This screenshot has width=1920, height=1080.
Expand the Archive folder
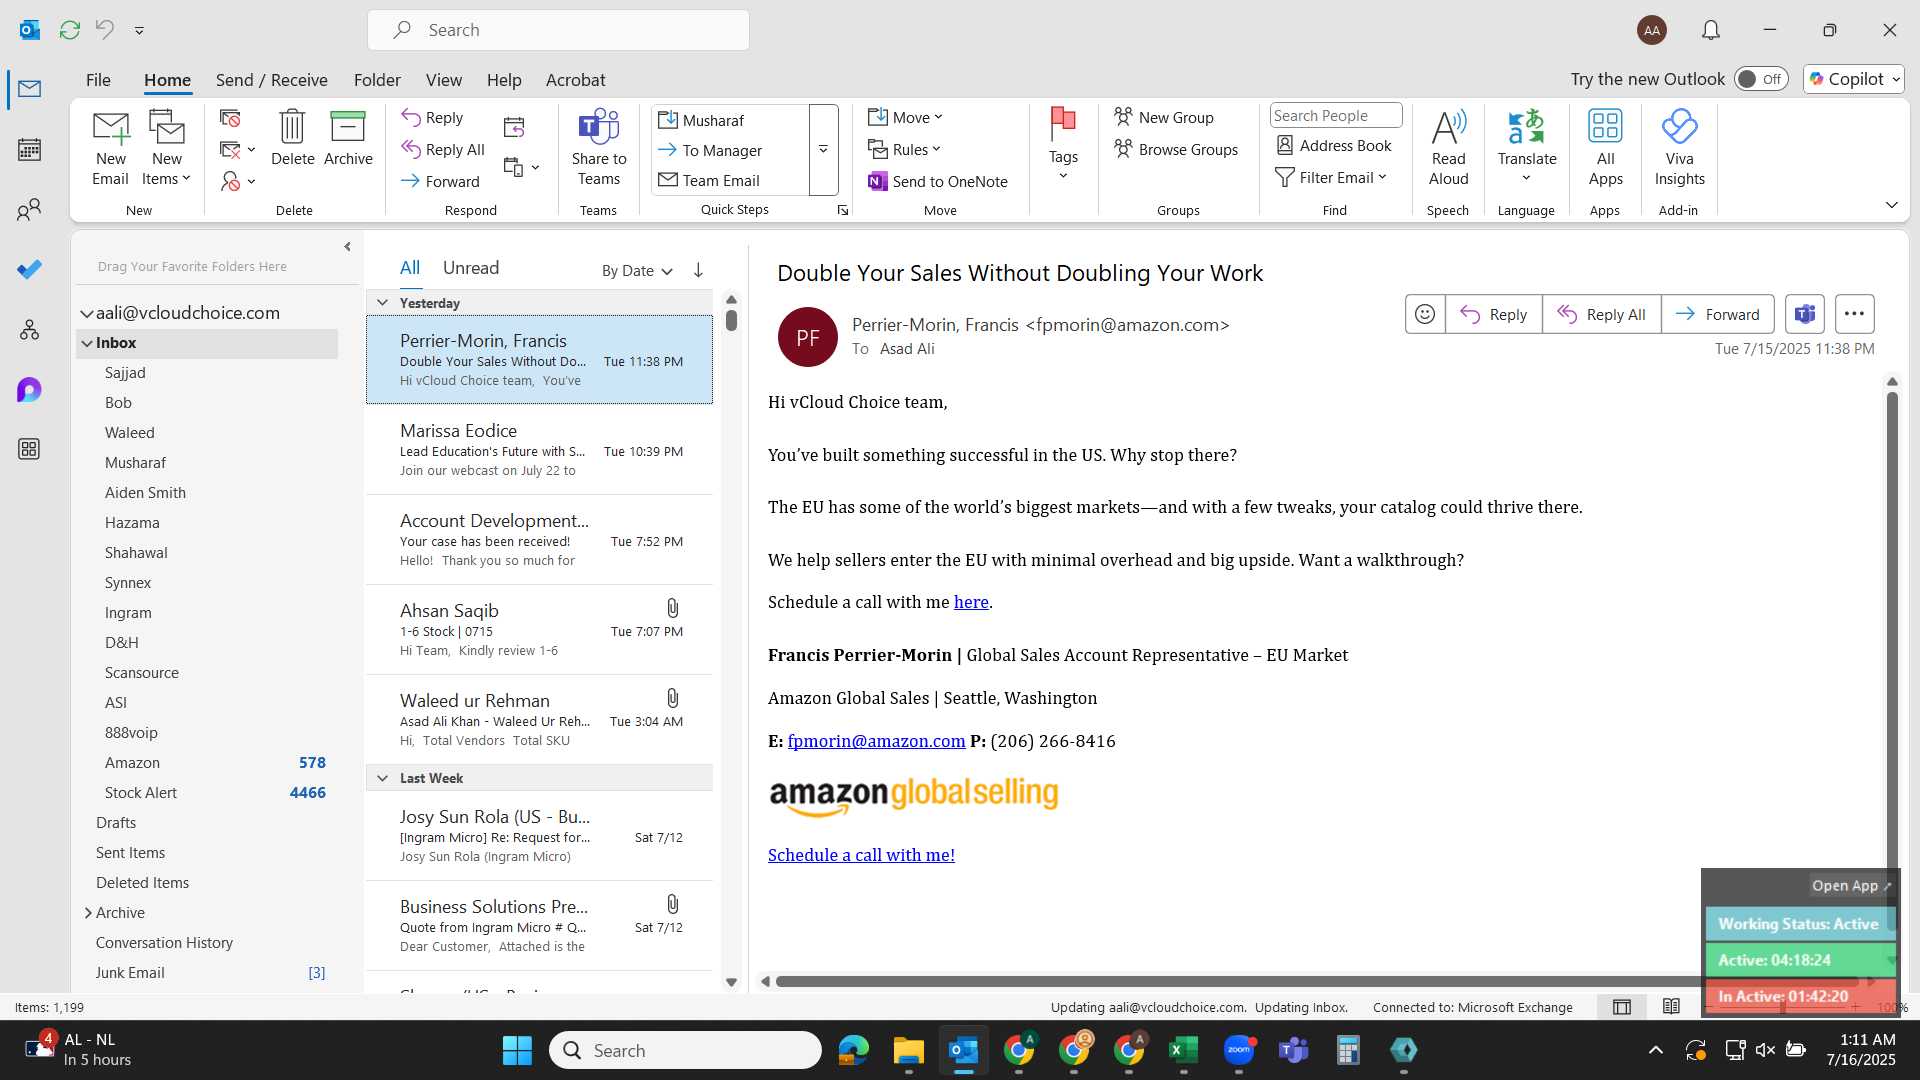tap(88, 913)
